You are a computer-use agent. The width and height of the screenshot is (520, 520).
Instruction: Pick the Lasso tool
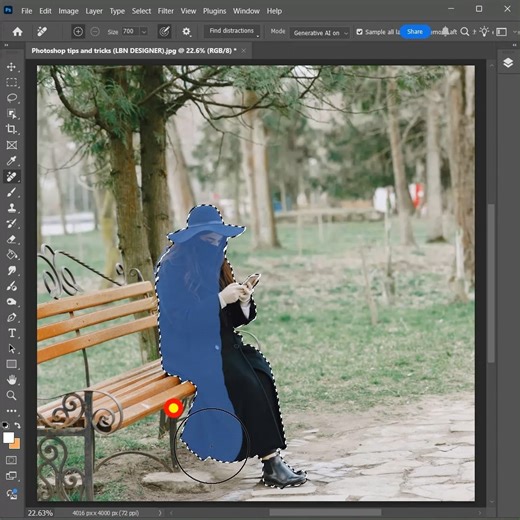coord(11,98)
